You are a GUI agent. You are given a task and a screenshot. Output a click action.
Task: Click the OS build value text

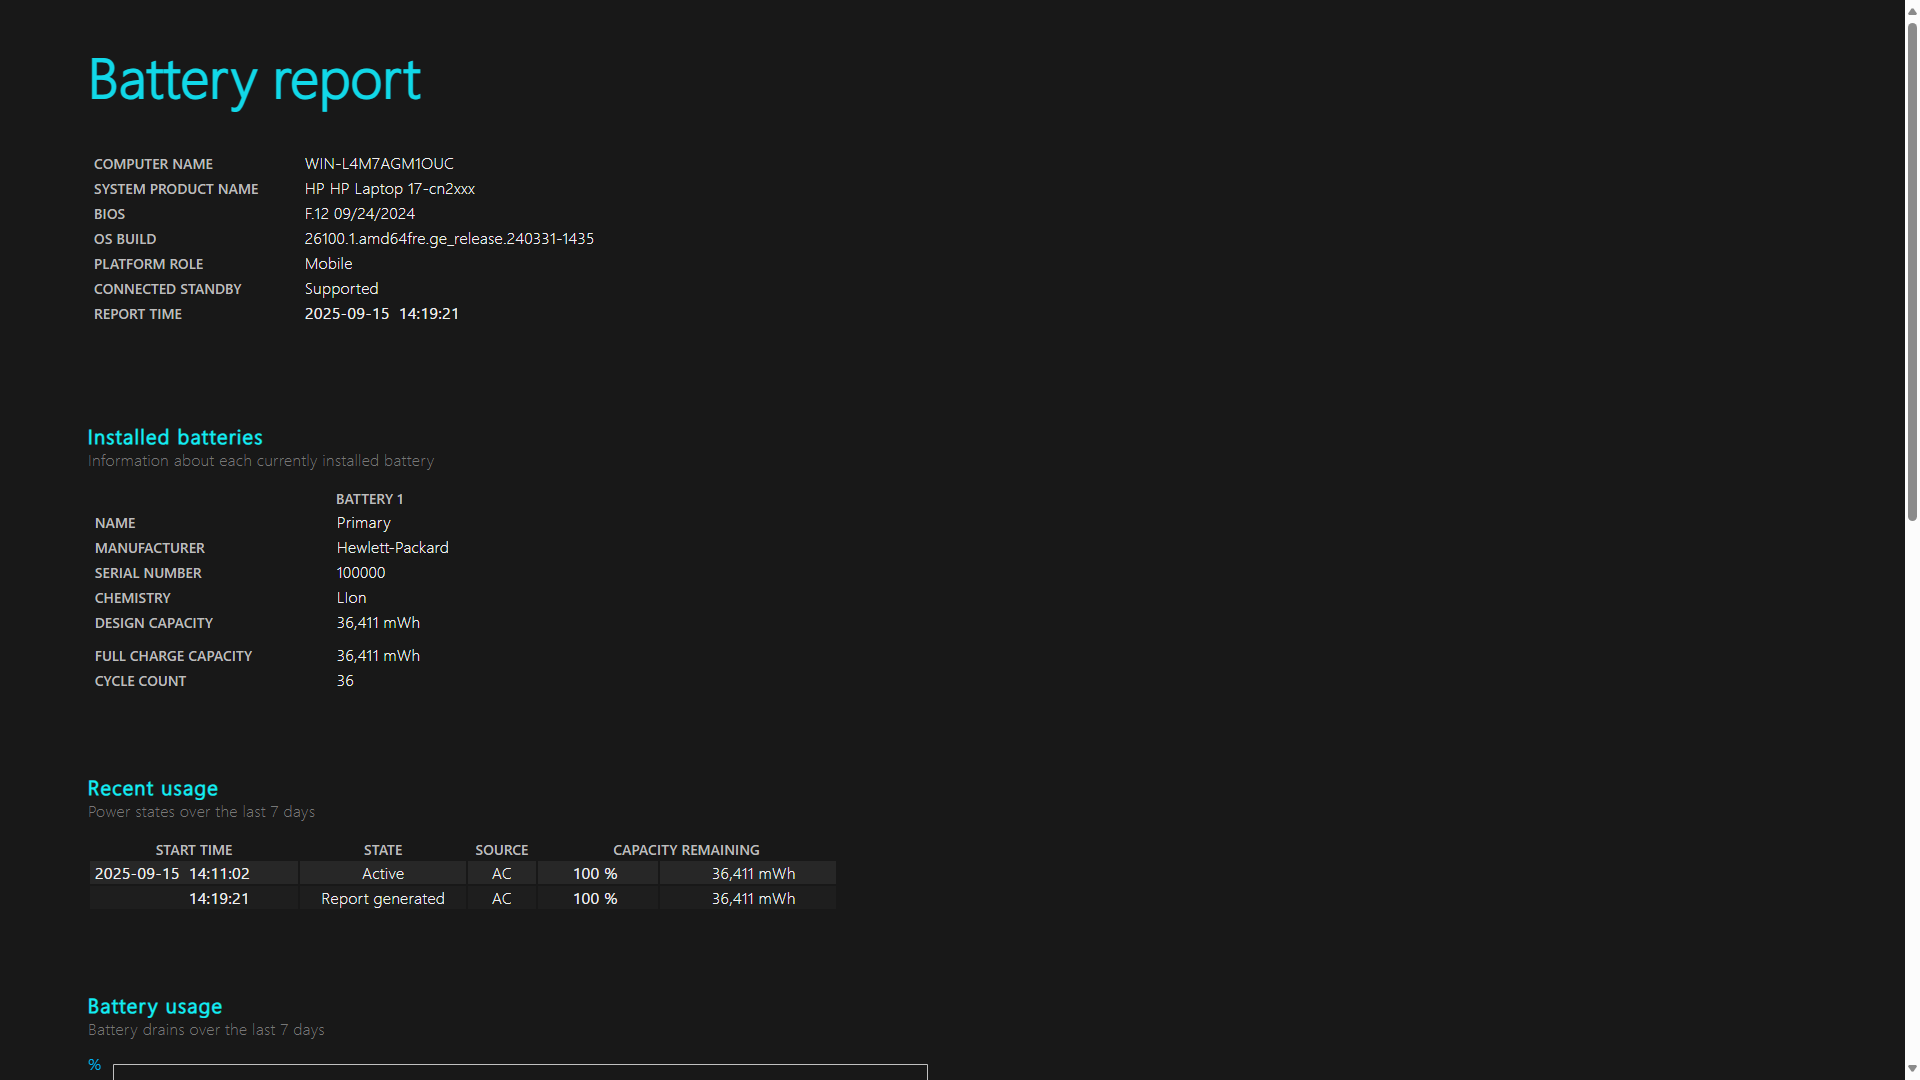point(449,238)
